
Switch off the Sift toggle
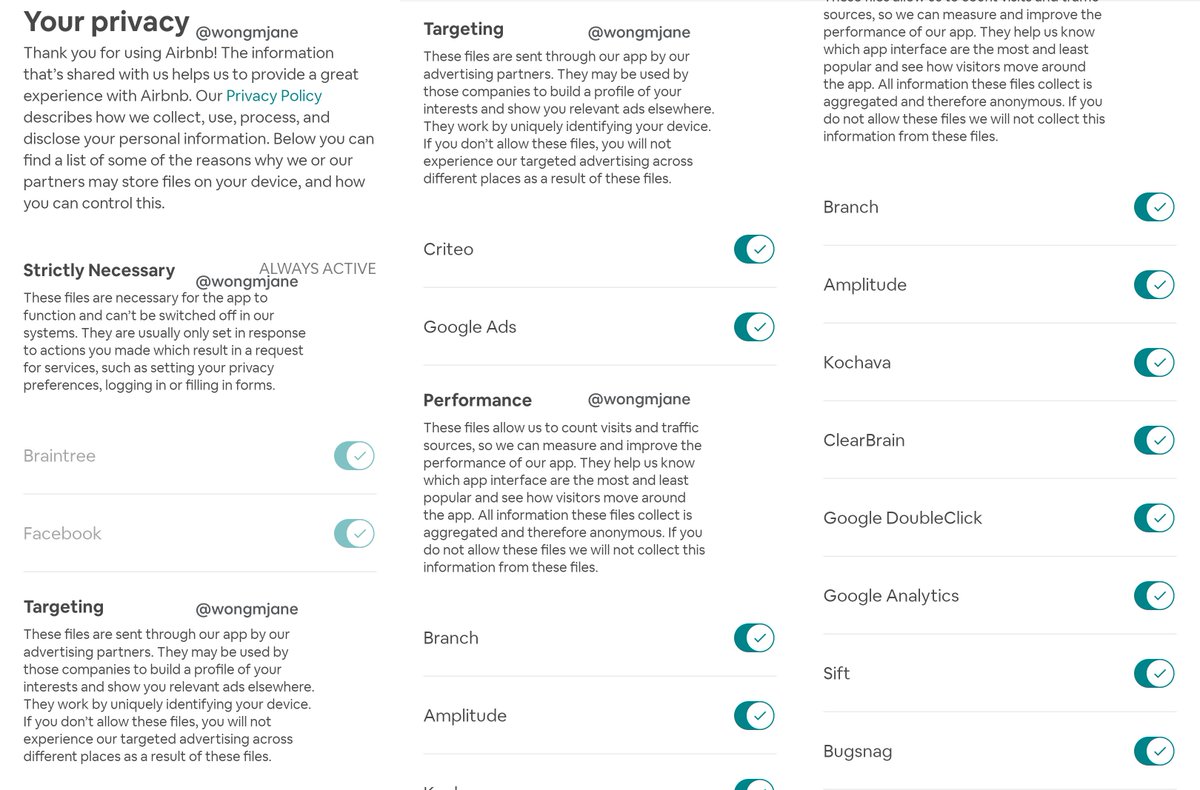tap(1154, 674)
